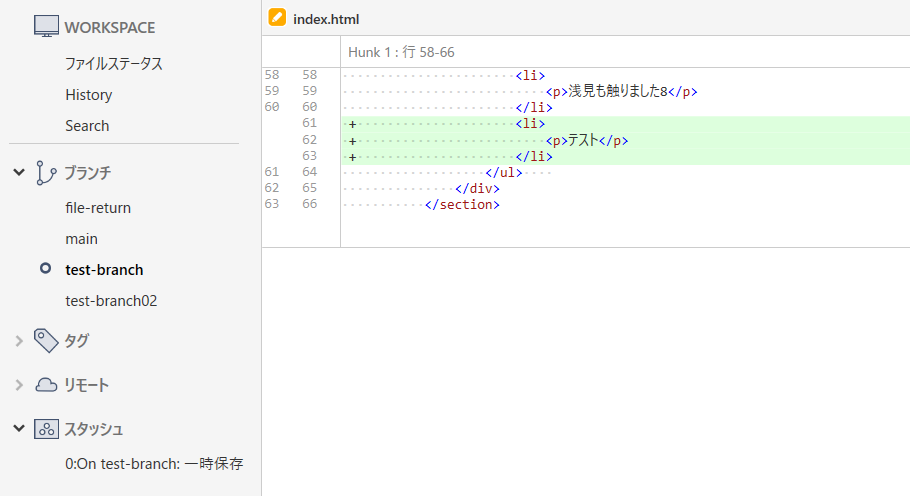Expand the リモート section
Screen dimensions: 910x496
19,385
